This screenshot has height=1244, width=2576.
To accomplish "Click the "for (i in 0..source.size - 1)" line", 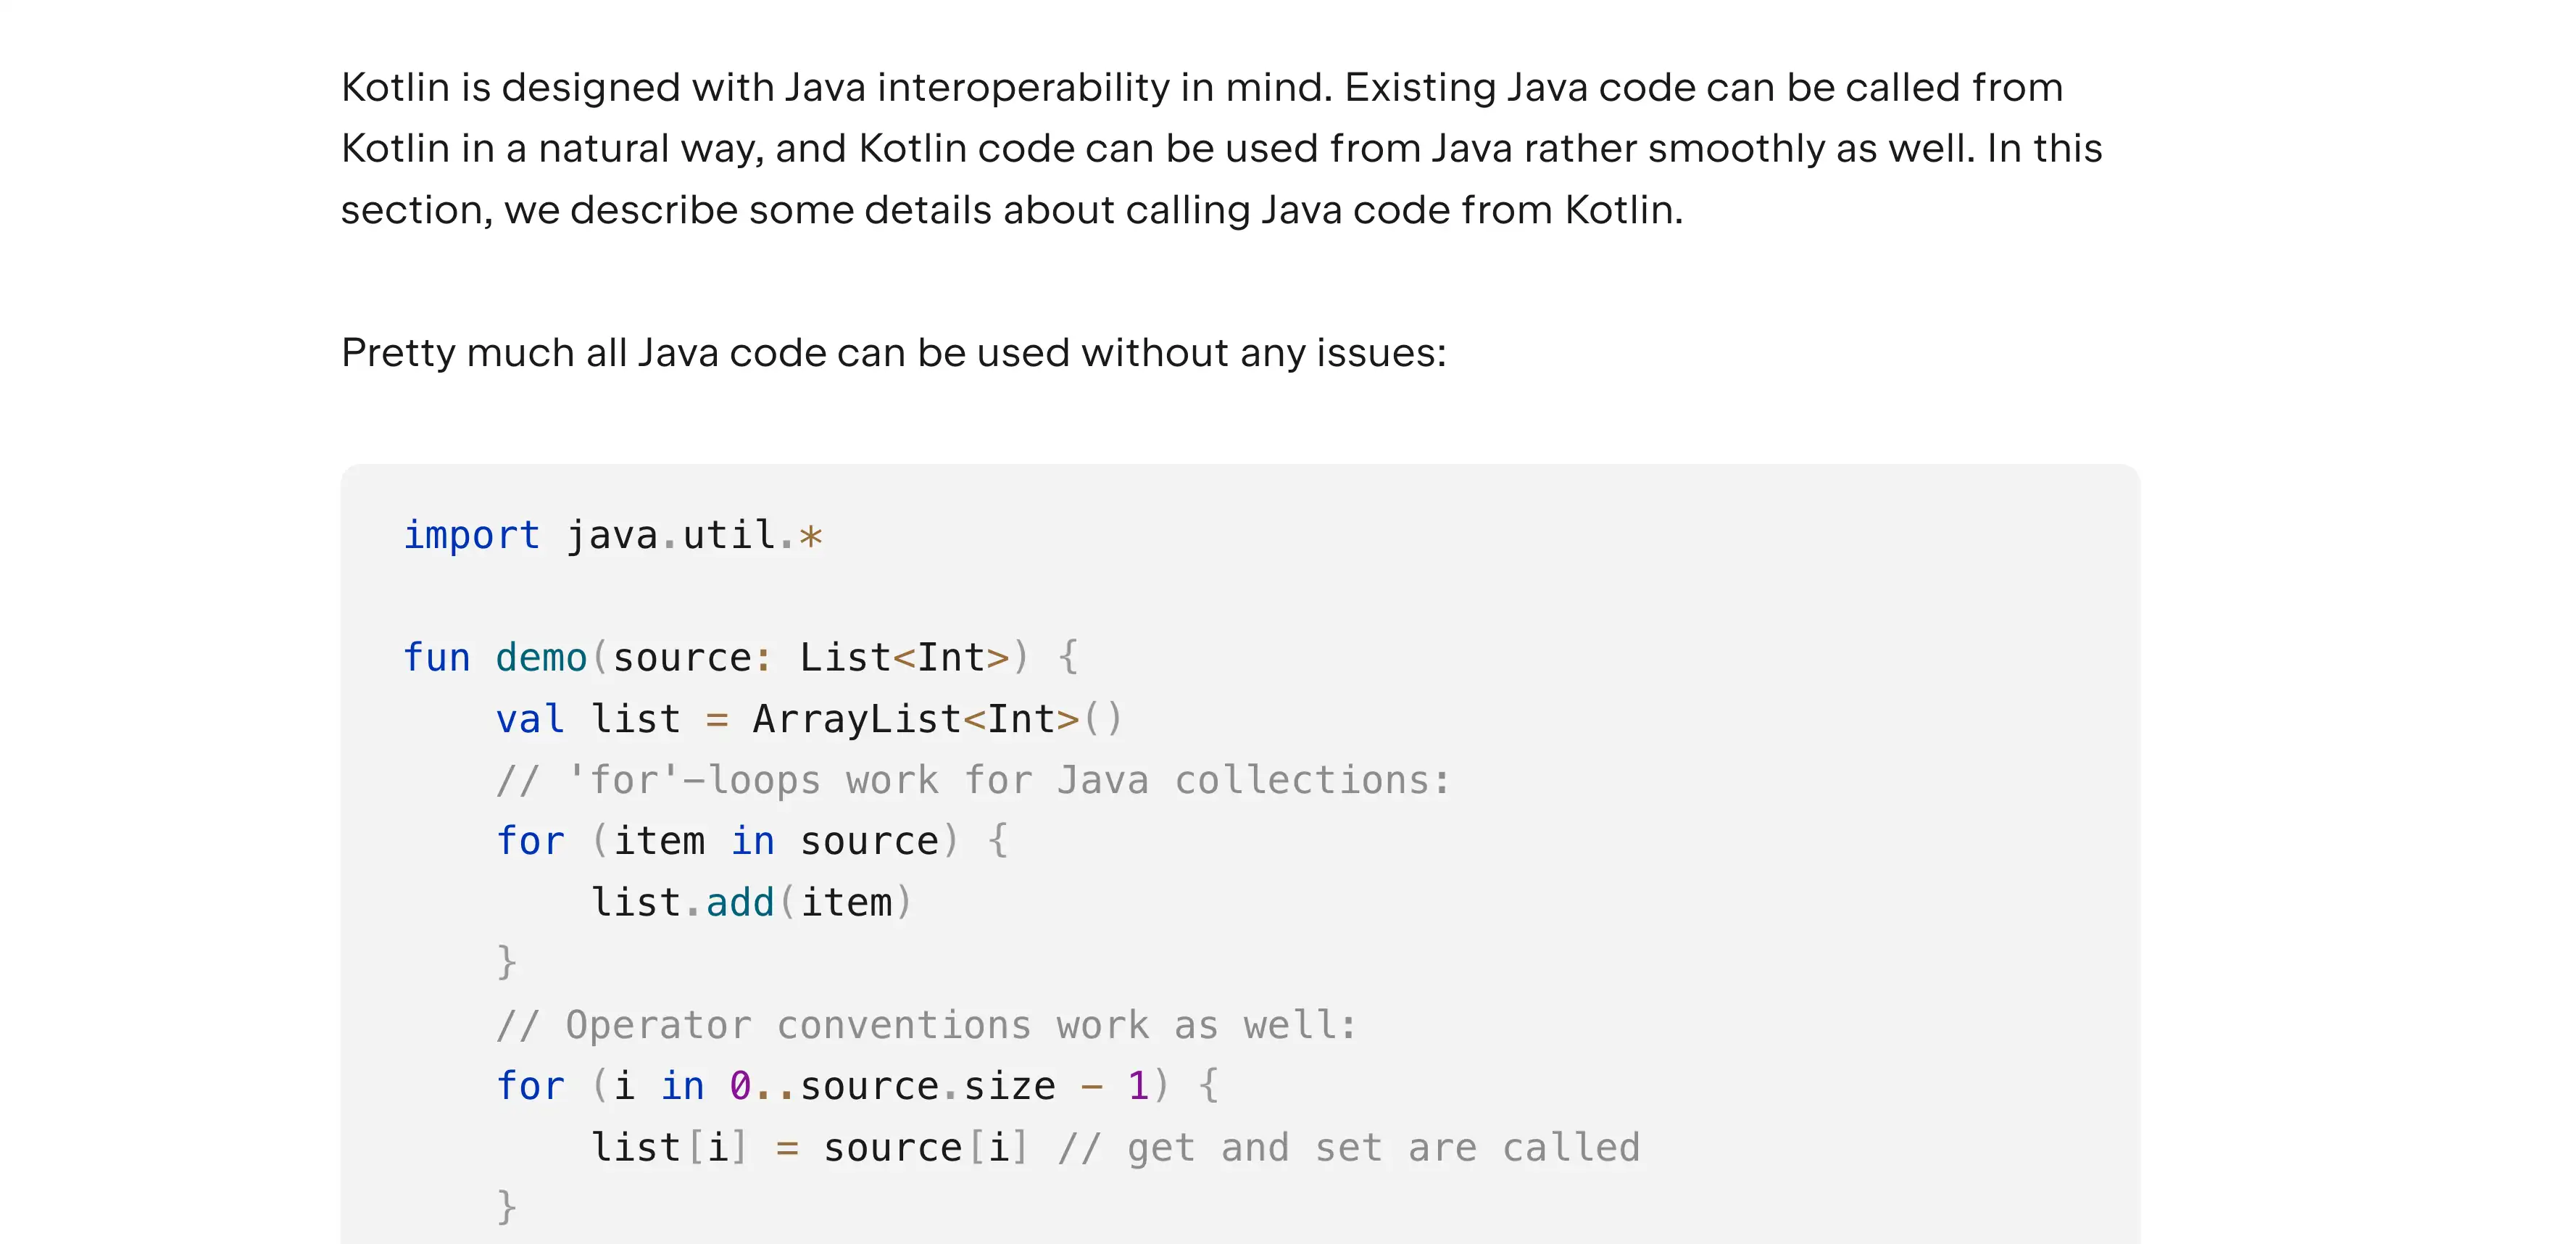I will click(x=858, y=1086).
